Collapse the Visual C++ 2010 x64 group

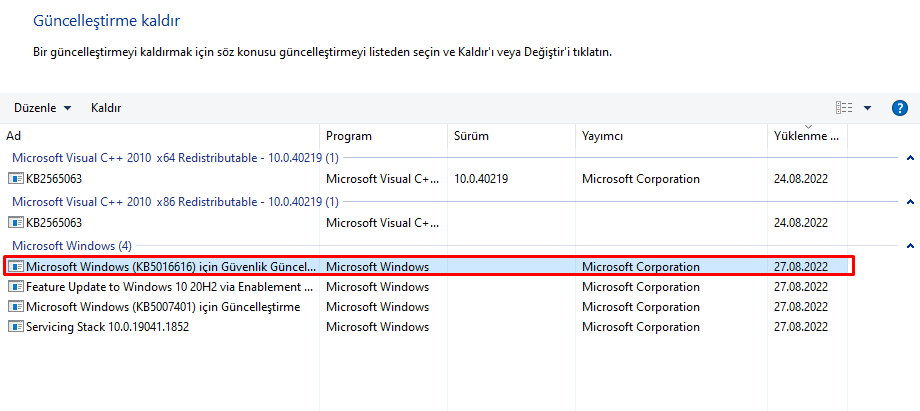pos(910,158)
